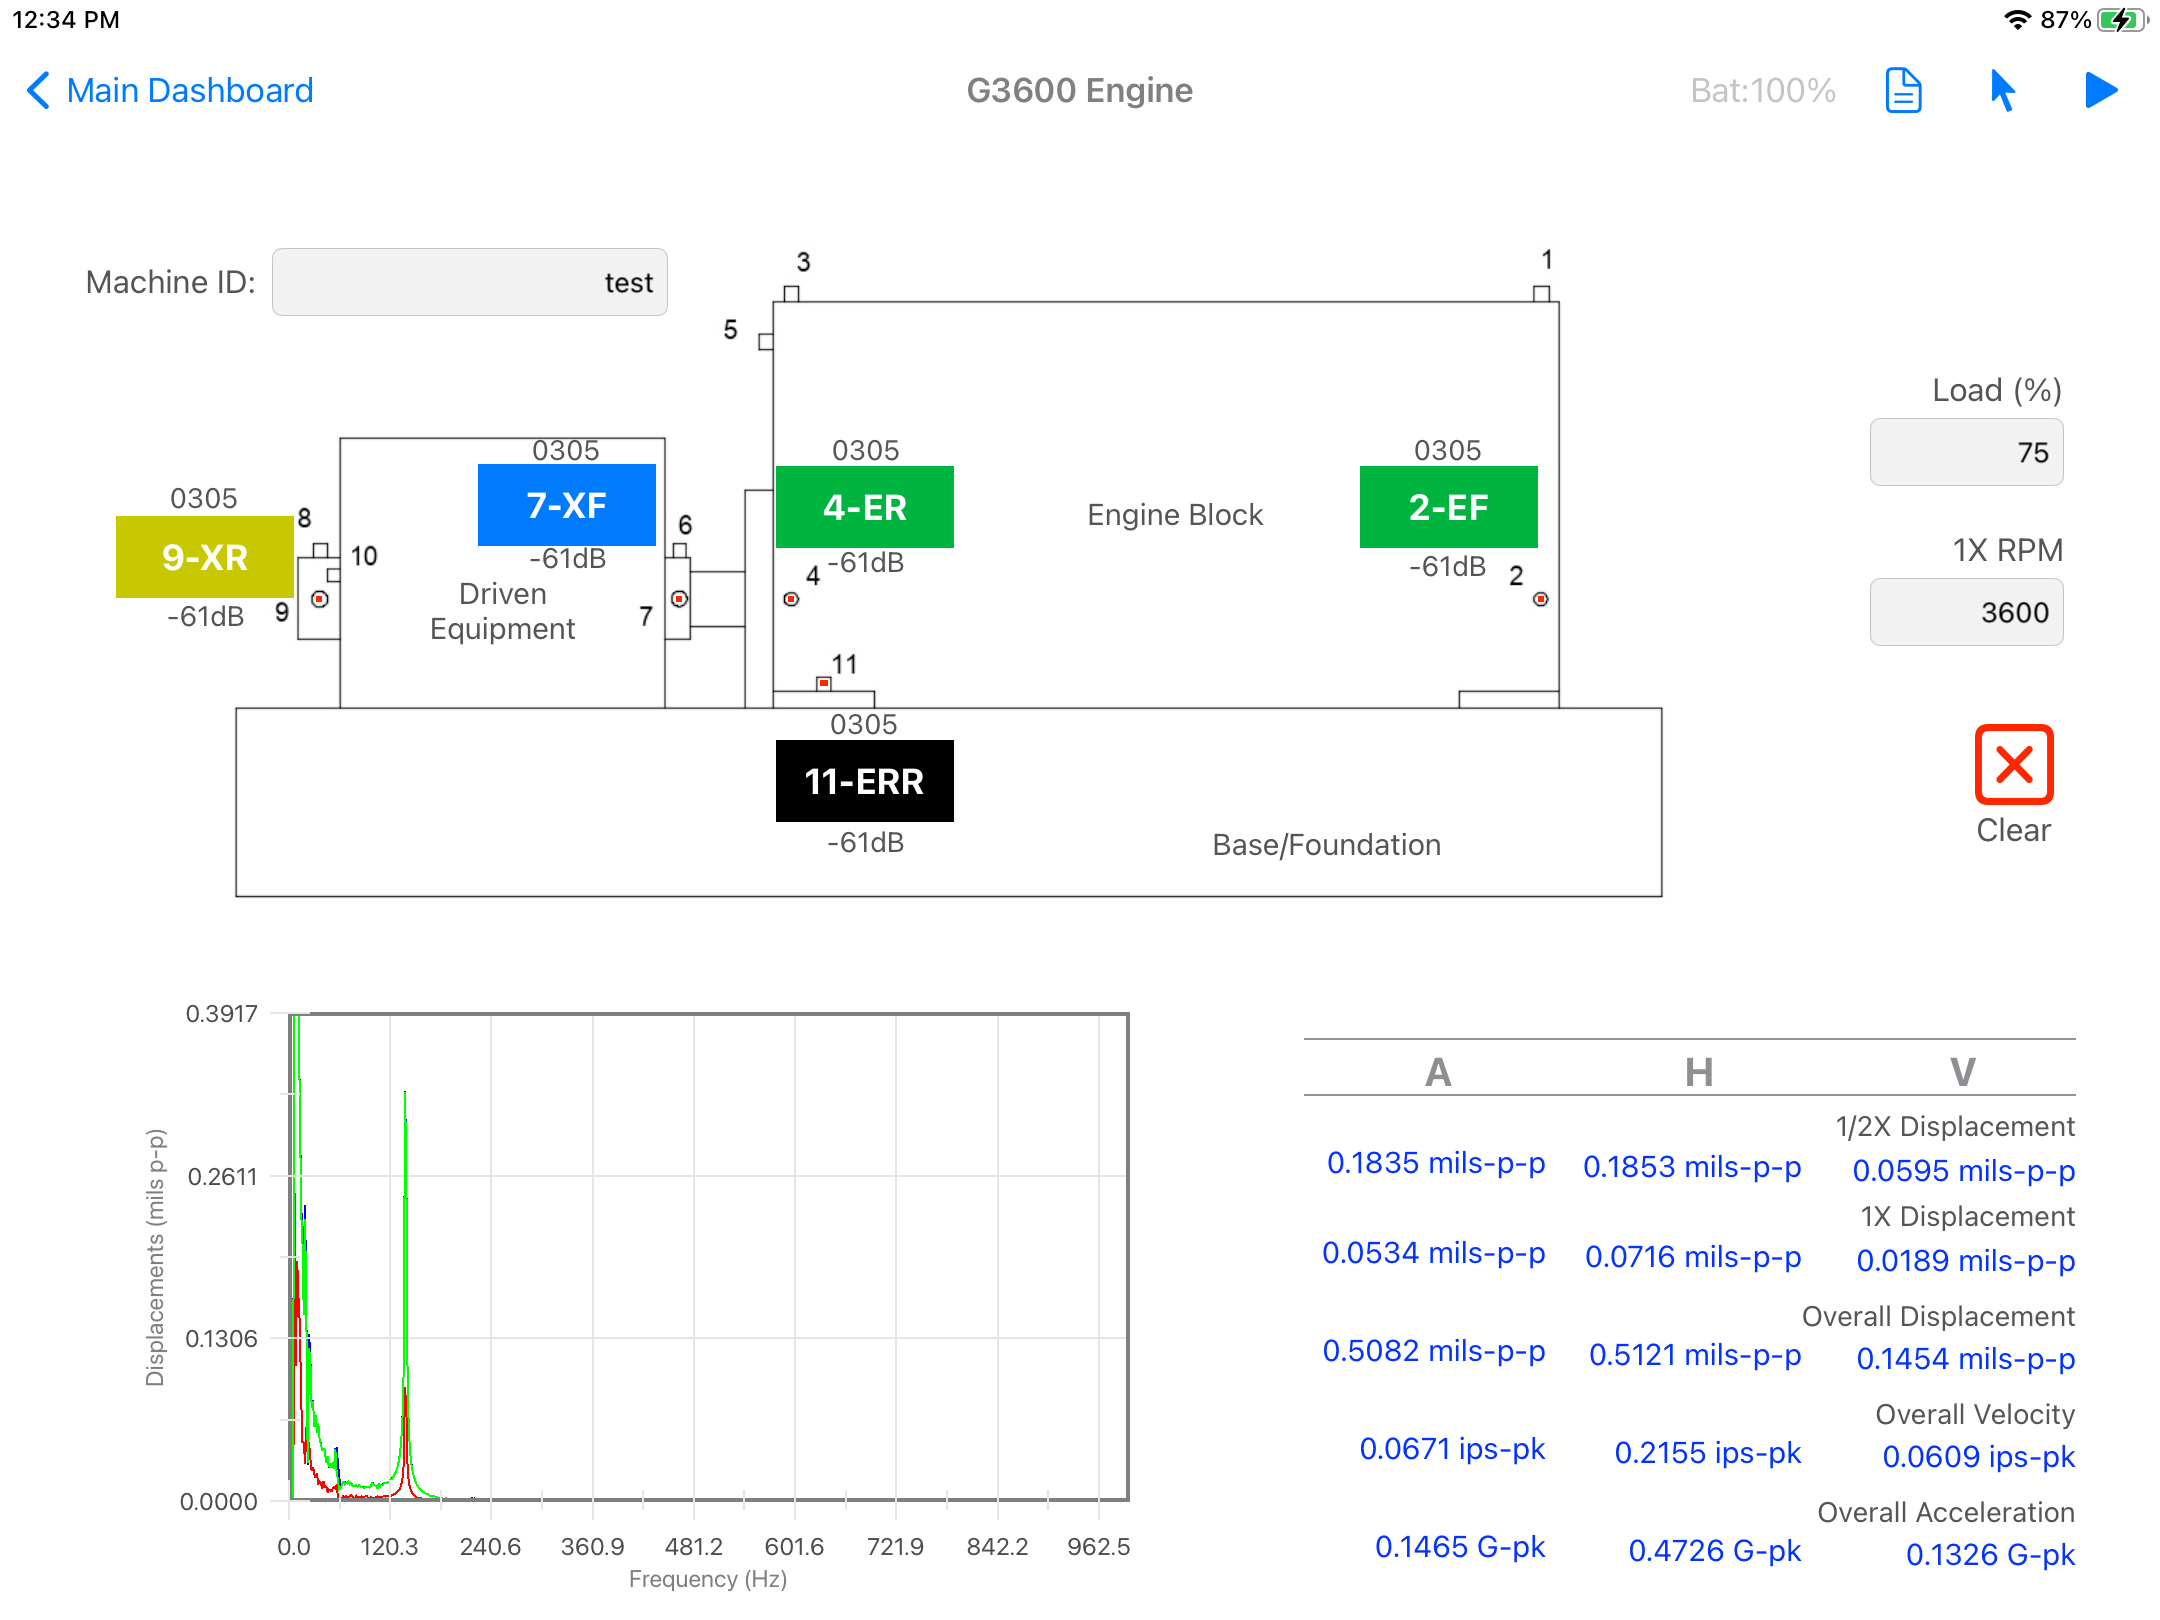Click the Overall Velocity row label

coord(1975,1414)
